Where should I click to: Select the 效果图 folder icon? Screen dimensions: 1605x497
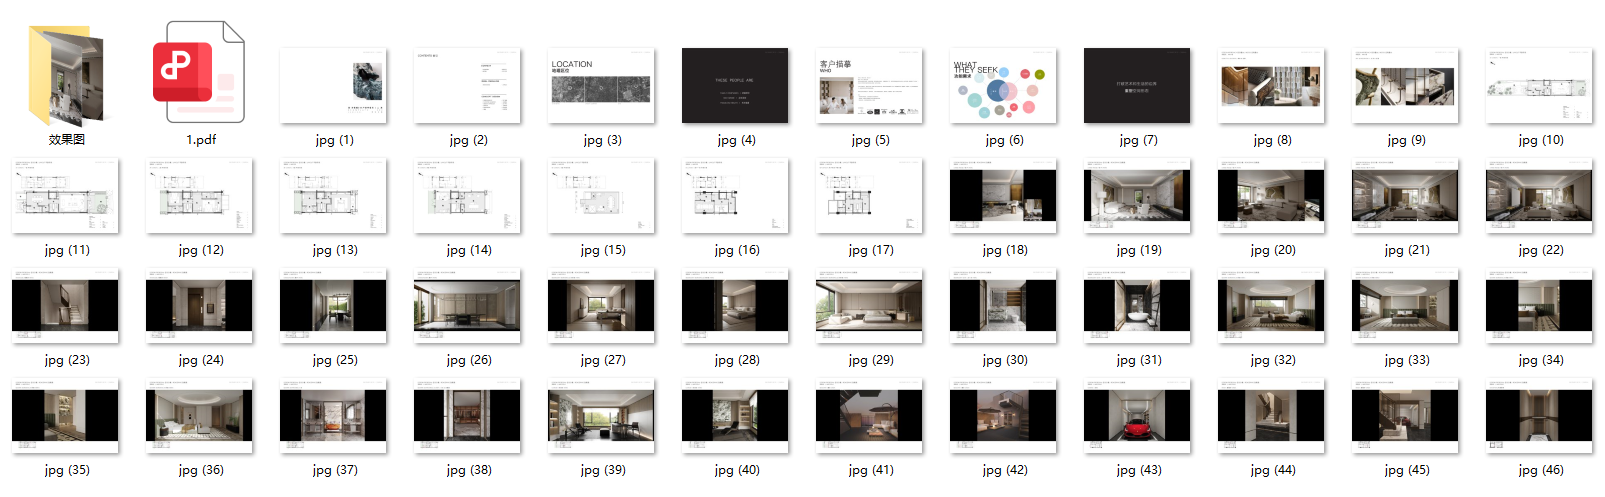(66, 76)
